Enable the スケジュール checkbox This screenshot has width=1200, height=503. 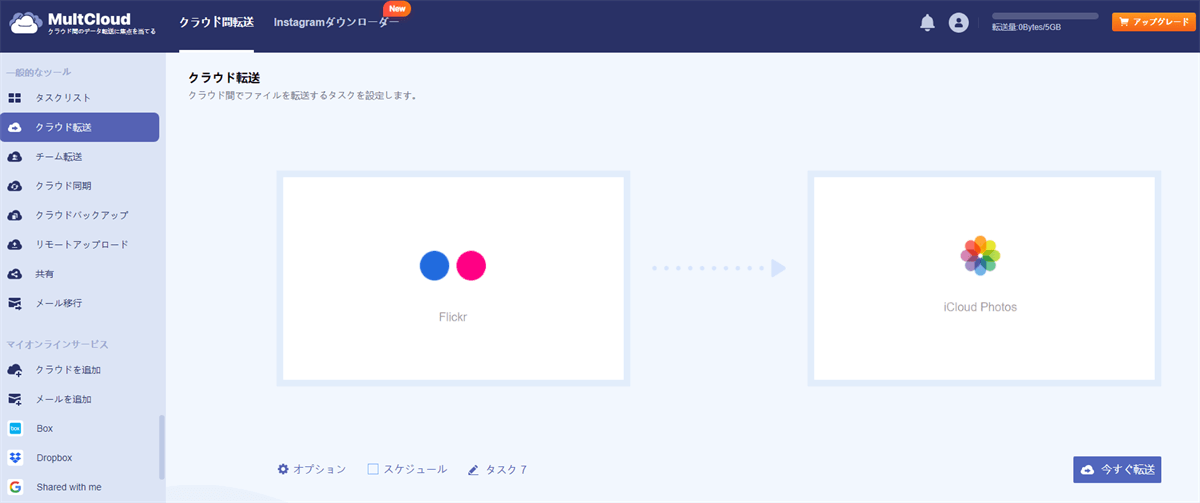(x=373, y=469)
